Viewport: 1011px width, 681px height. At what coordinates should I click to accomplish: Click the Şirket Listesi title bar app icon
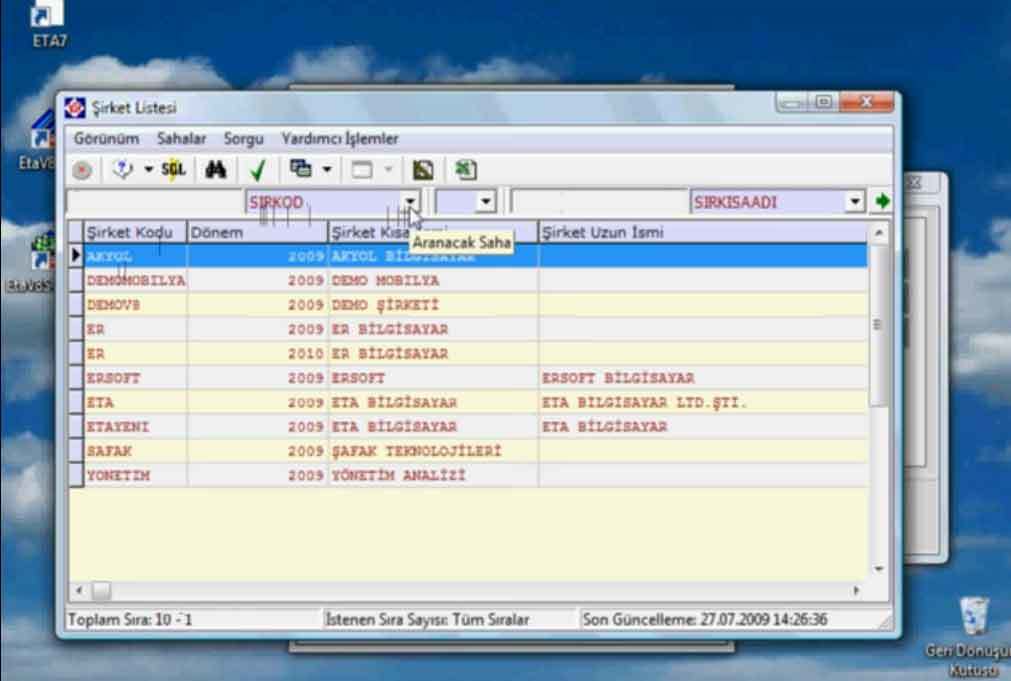pyautogui.click(x=75, y=108)
